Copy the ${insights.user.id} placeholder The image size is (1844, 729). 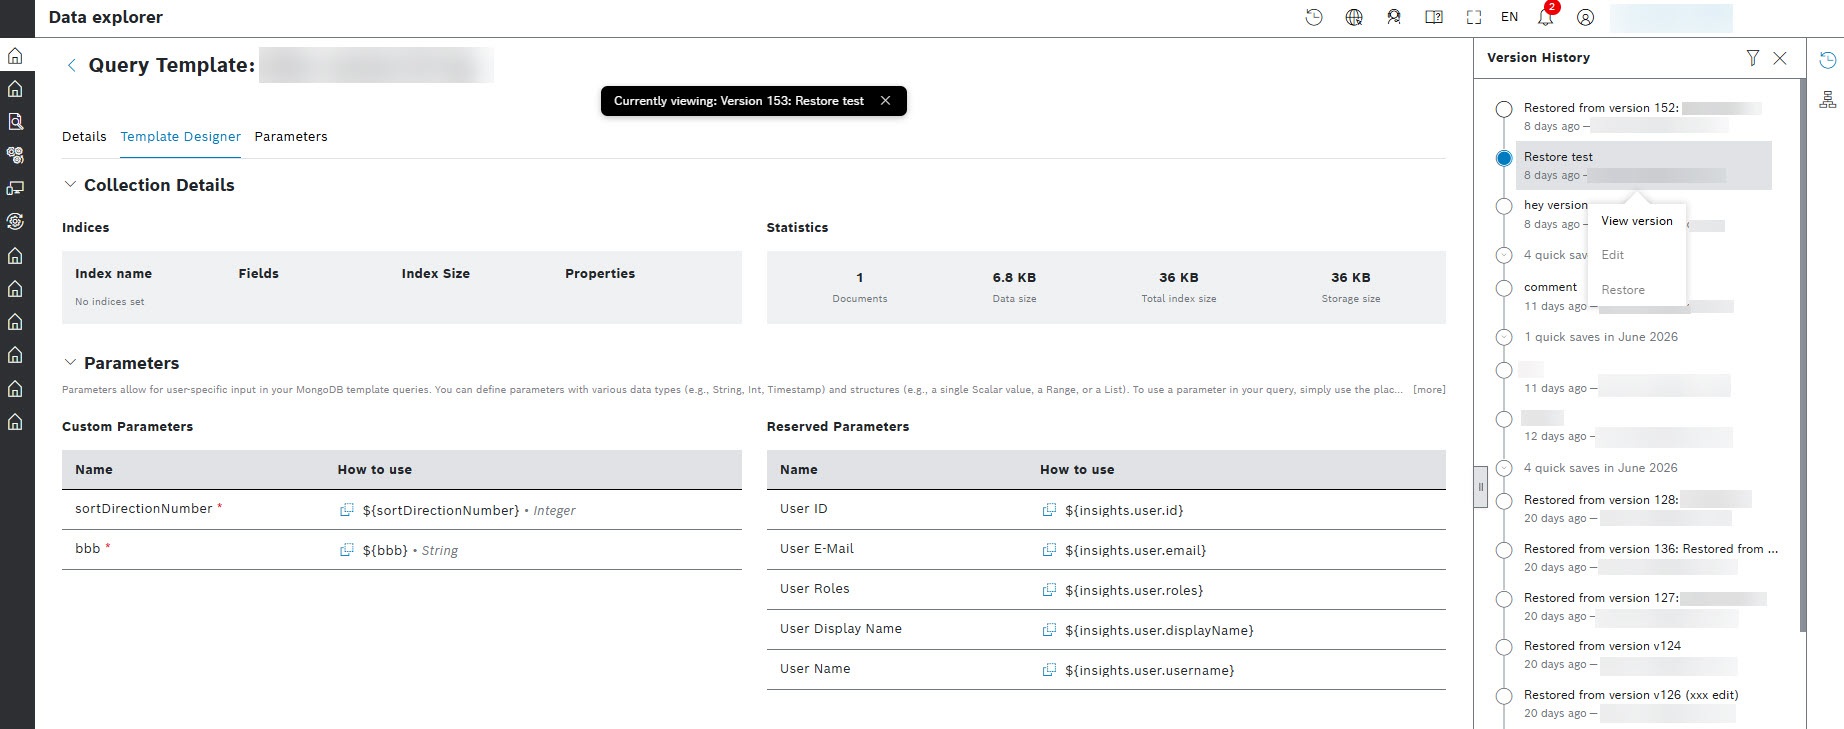point(1049,510)
